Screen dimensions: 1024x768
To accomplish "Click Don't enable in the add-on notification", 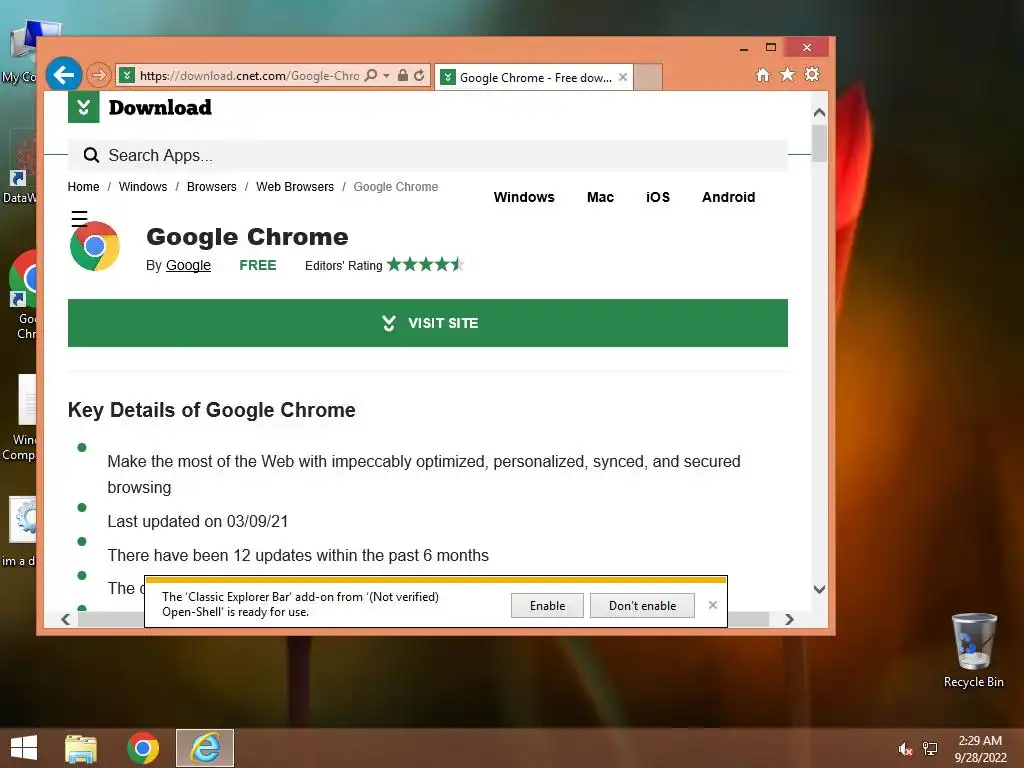I will (x=642, y=605).
